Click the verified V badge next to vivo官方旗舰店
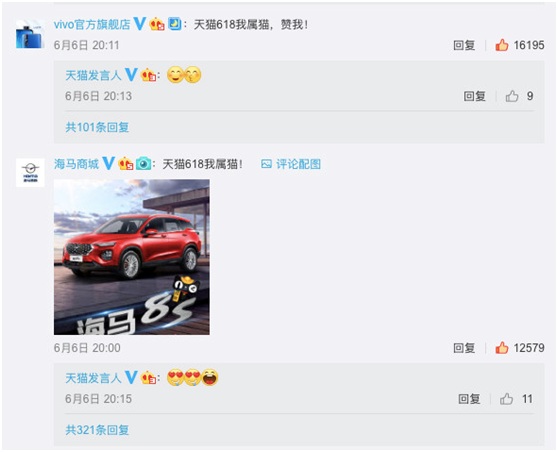558x452 pixels. pyautogui.click(x=140, y=24)
